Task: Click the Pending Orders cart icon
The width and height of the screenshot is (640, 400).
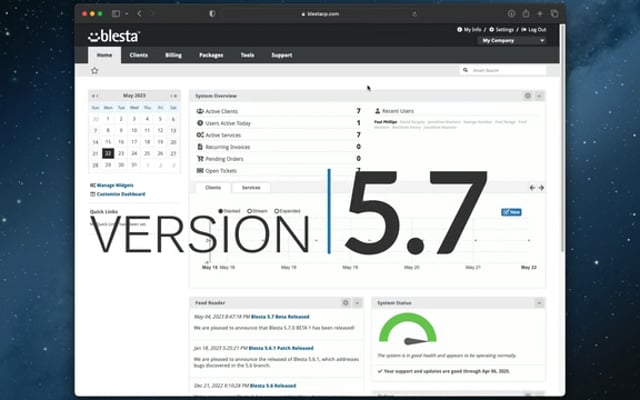Action: click(200, 159)
